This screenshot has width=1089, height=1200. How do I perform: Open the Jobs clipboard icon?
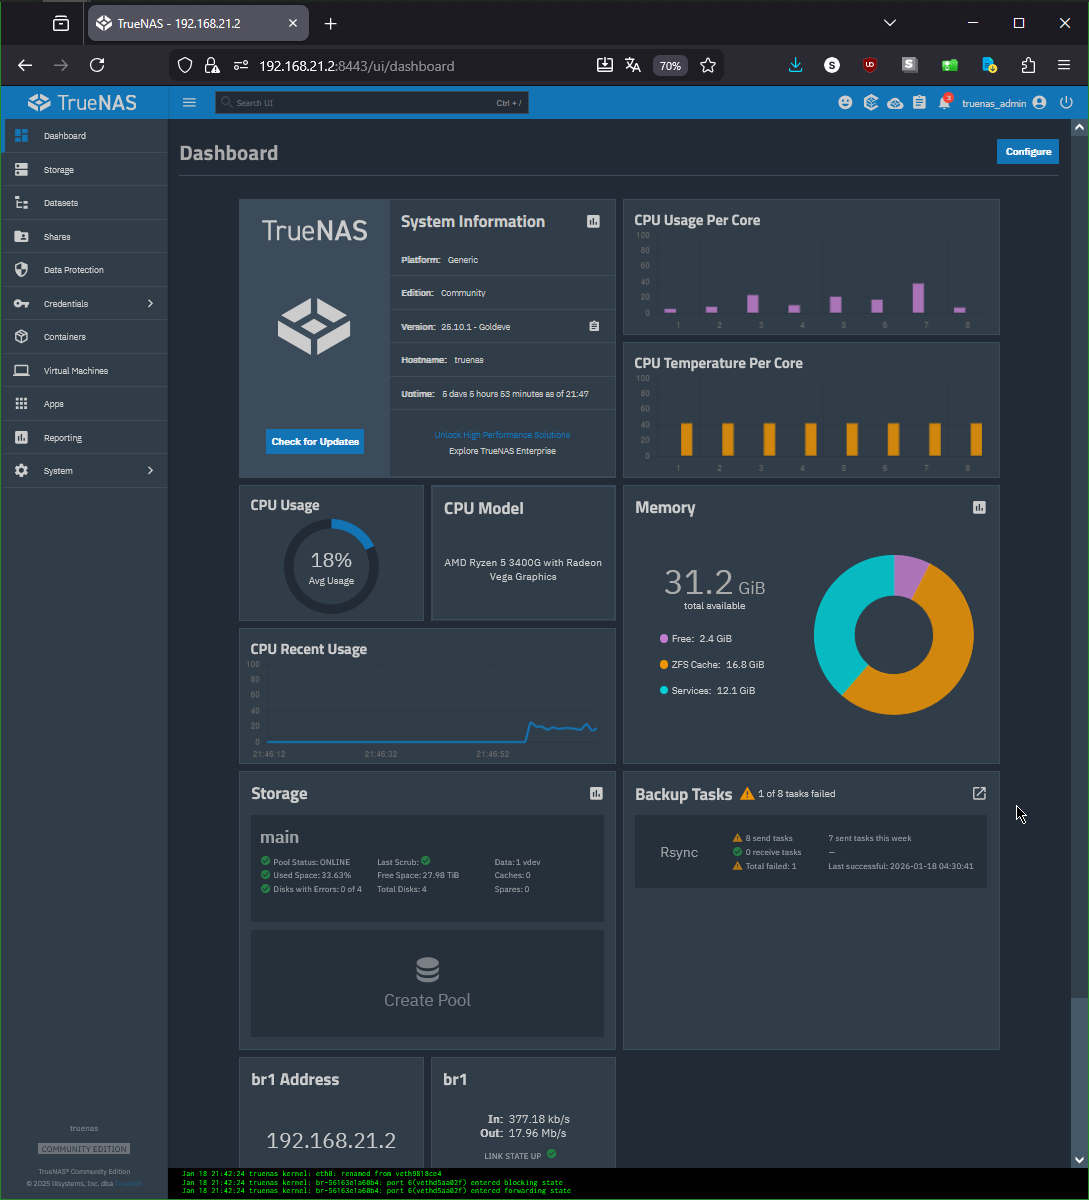pos(919,103)
